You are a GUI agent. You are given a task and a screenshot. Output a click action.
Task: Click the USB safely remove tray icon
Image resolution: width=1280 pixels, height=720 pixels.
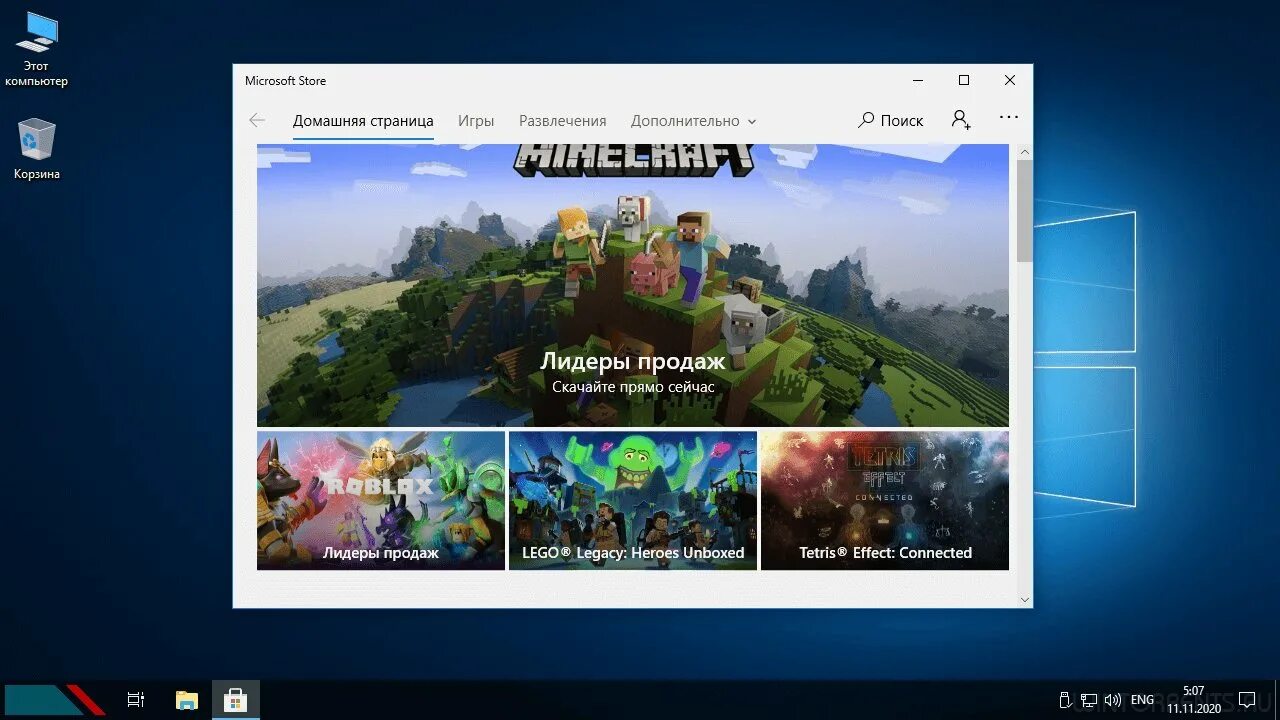point(1066,700)
